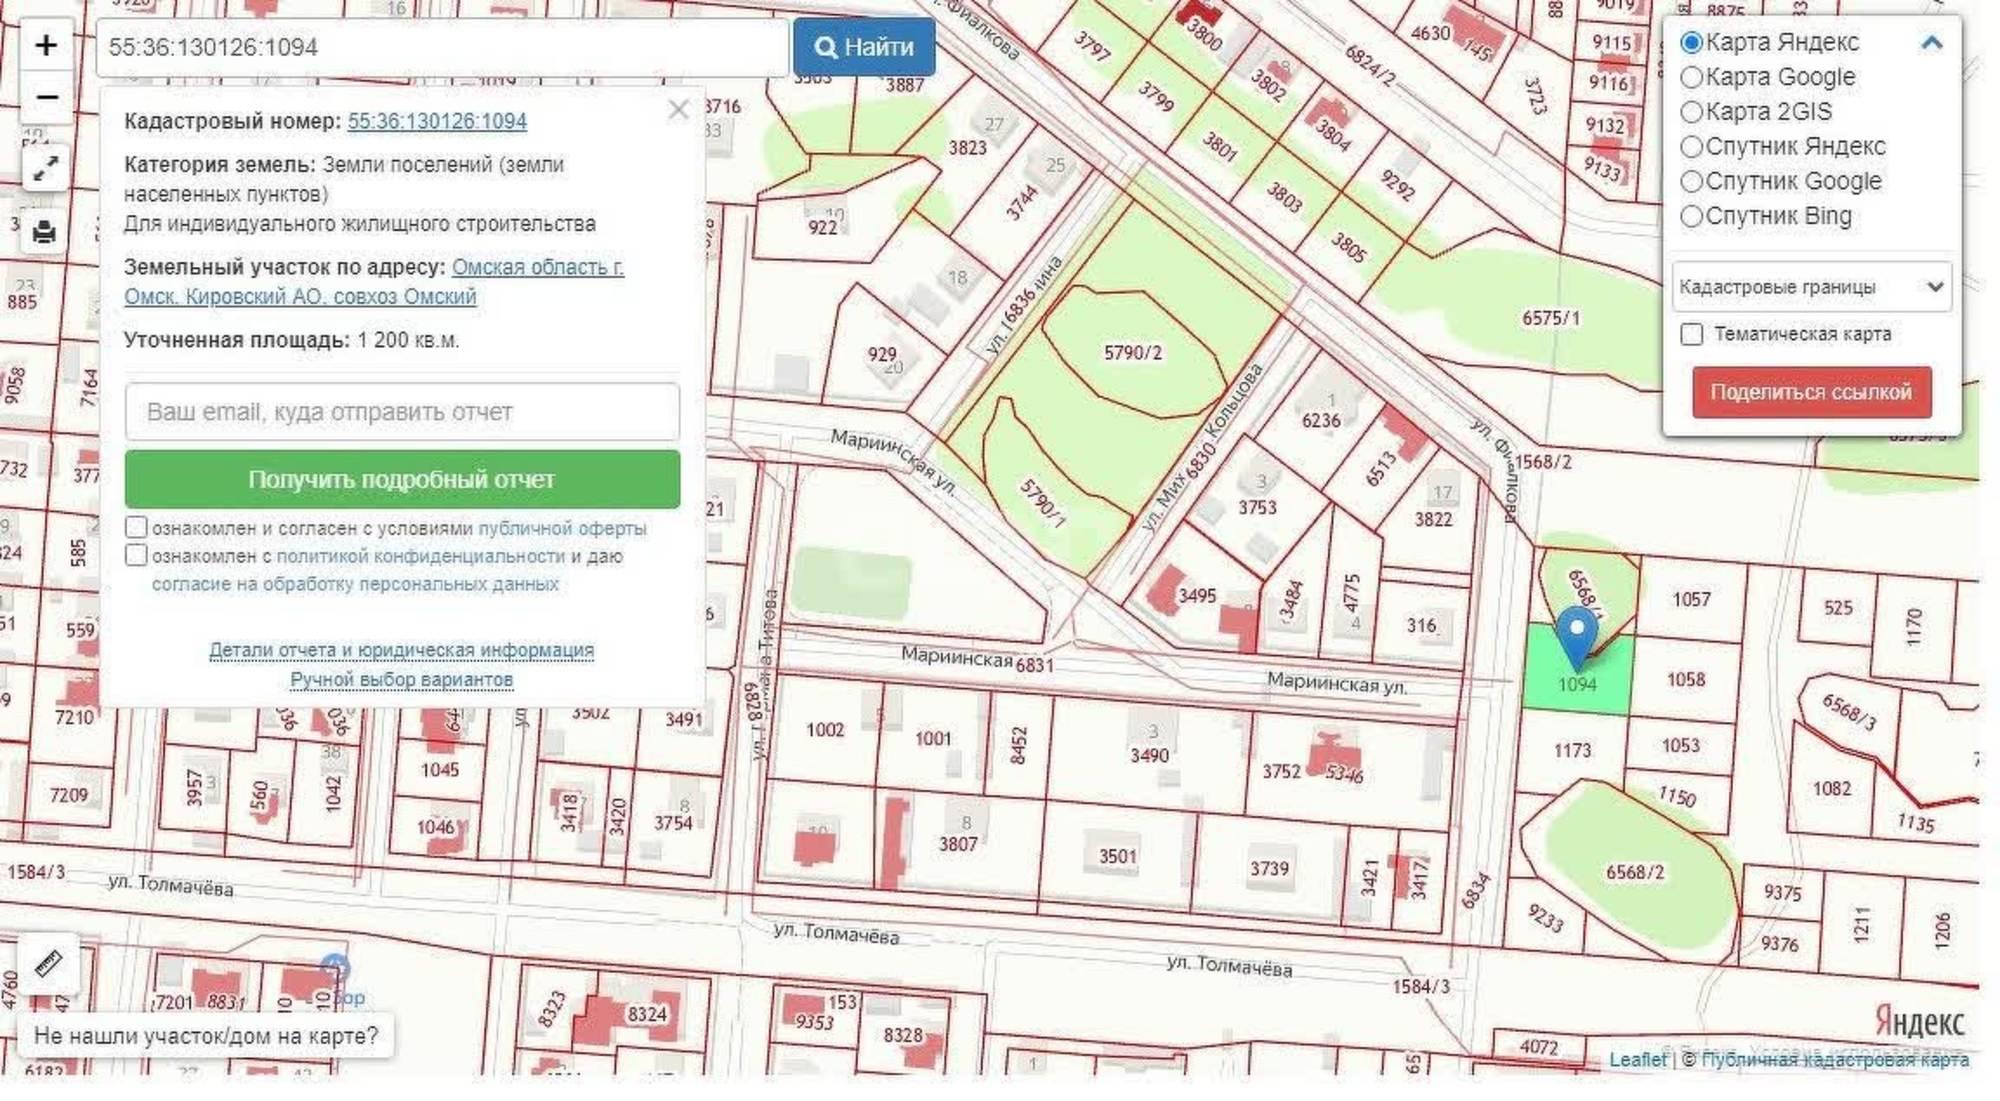Click the email input field
Screen dimensions: 2000x1101
pos(402,412)
